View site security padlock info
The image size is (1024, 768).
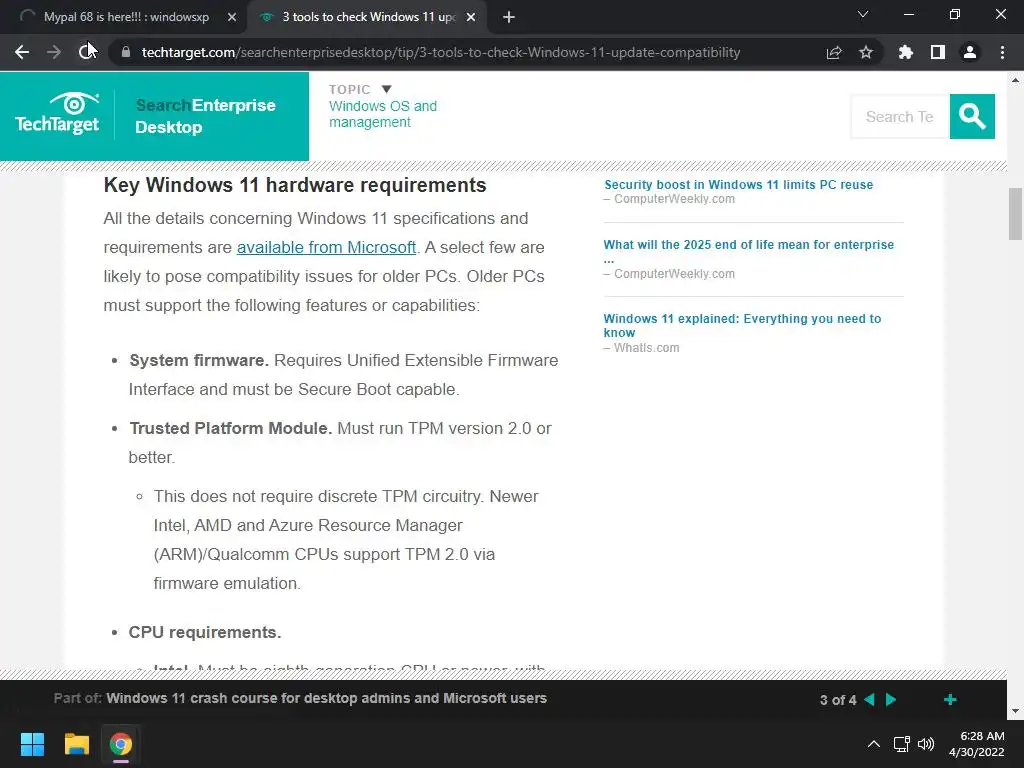126,52
